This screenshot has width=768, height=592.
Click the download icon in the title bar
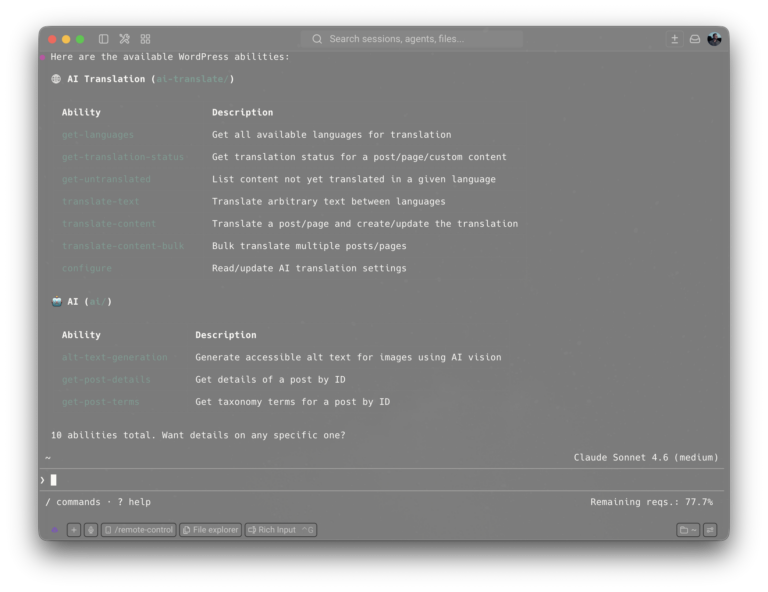[675, 39]
